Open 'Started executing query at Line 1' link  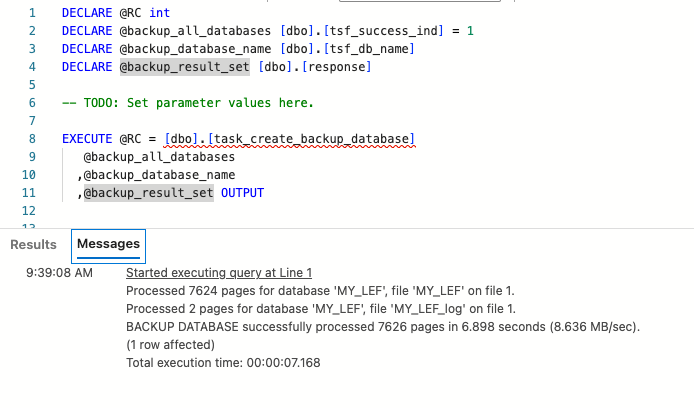click(219, 273)
